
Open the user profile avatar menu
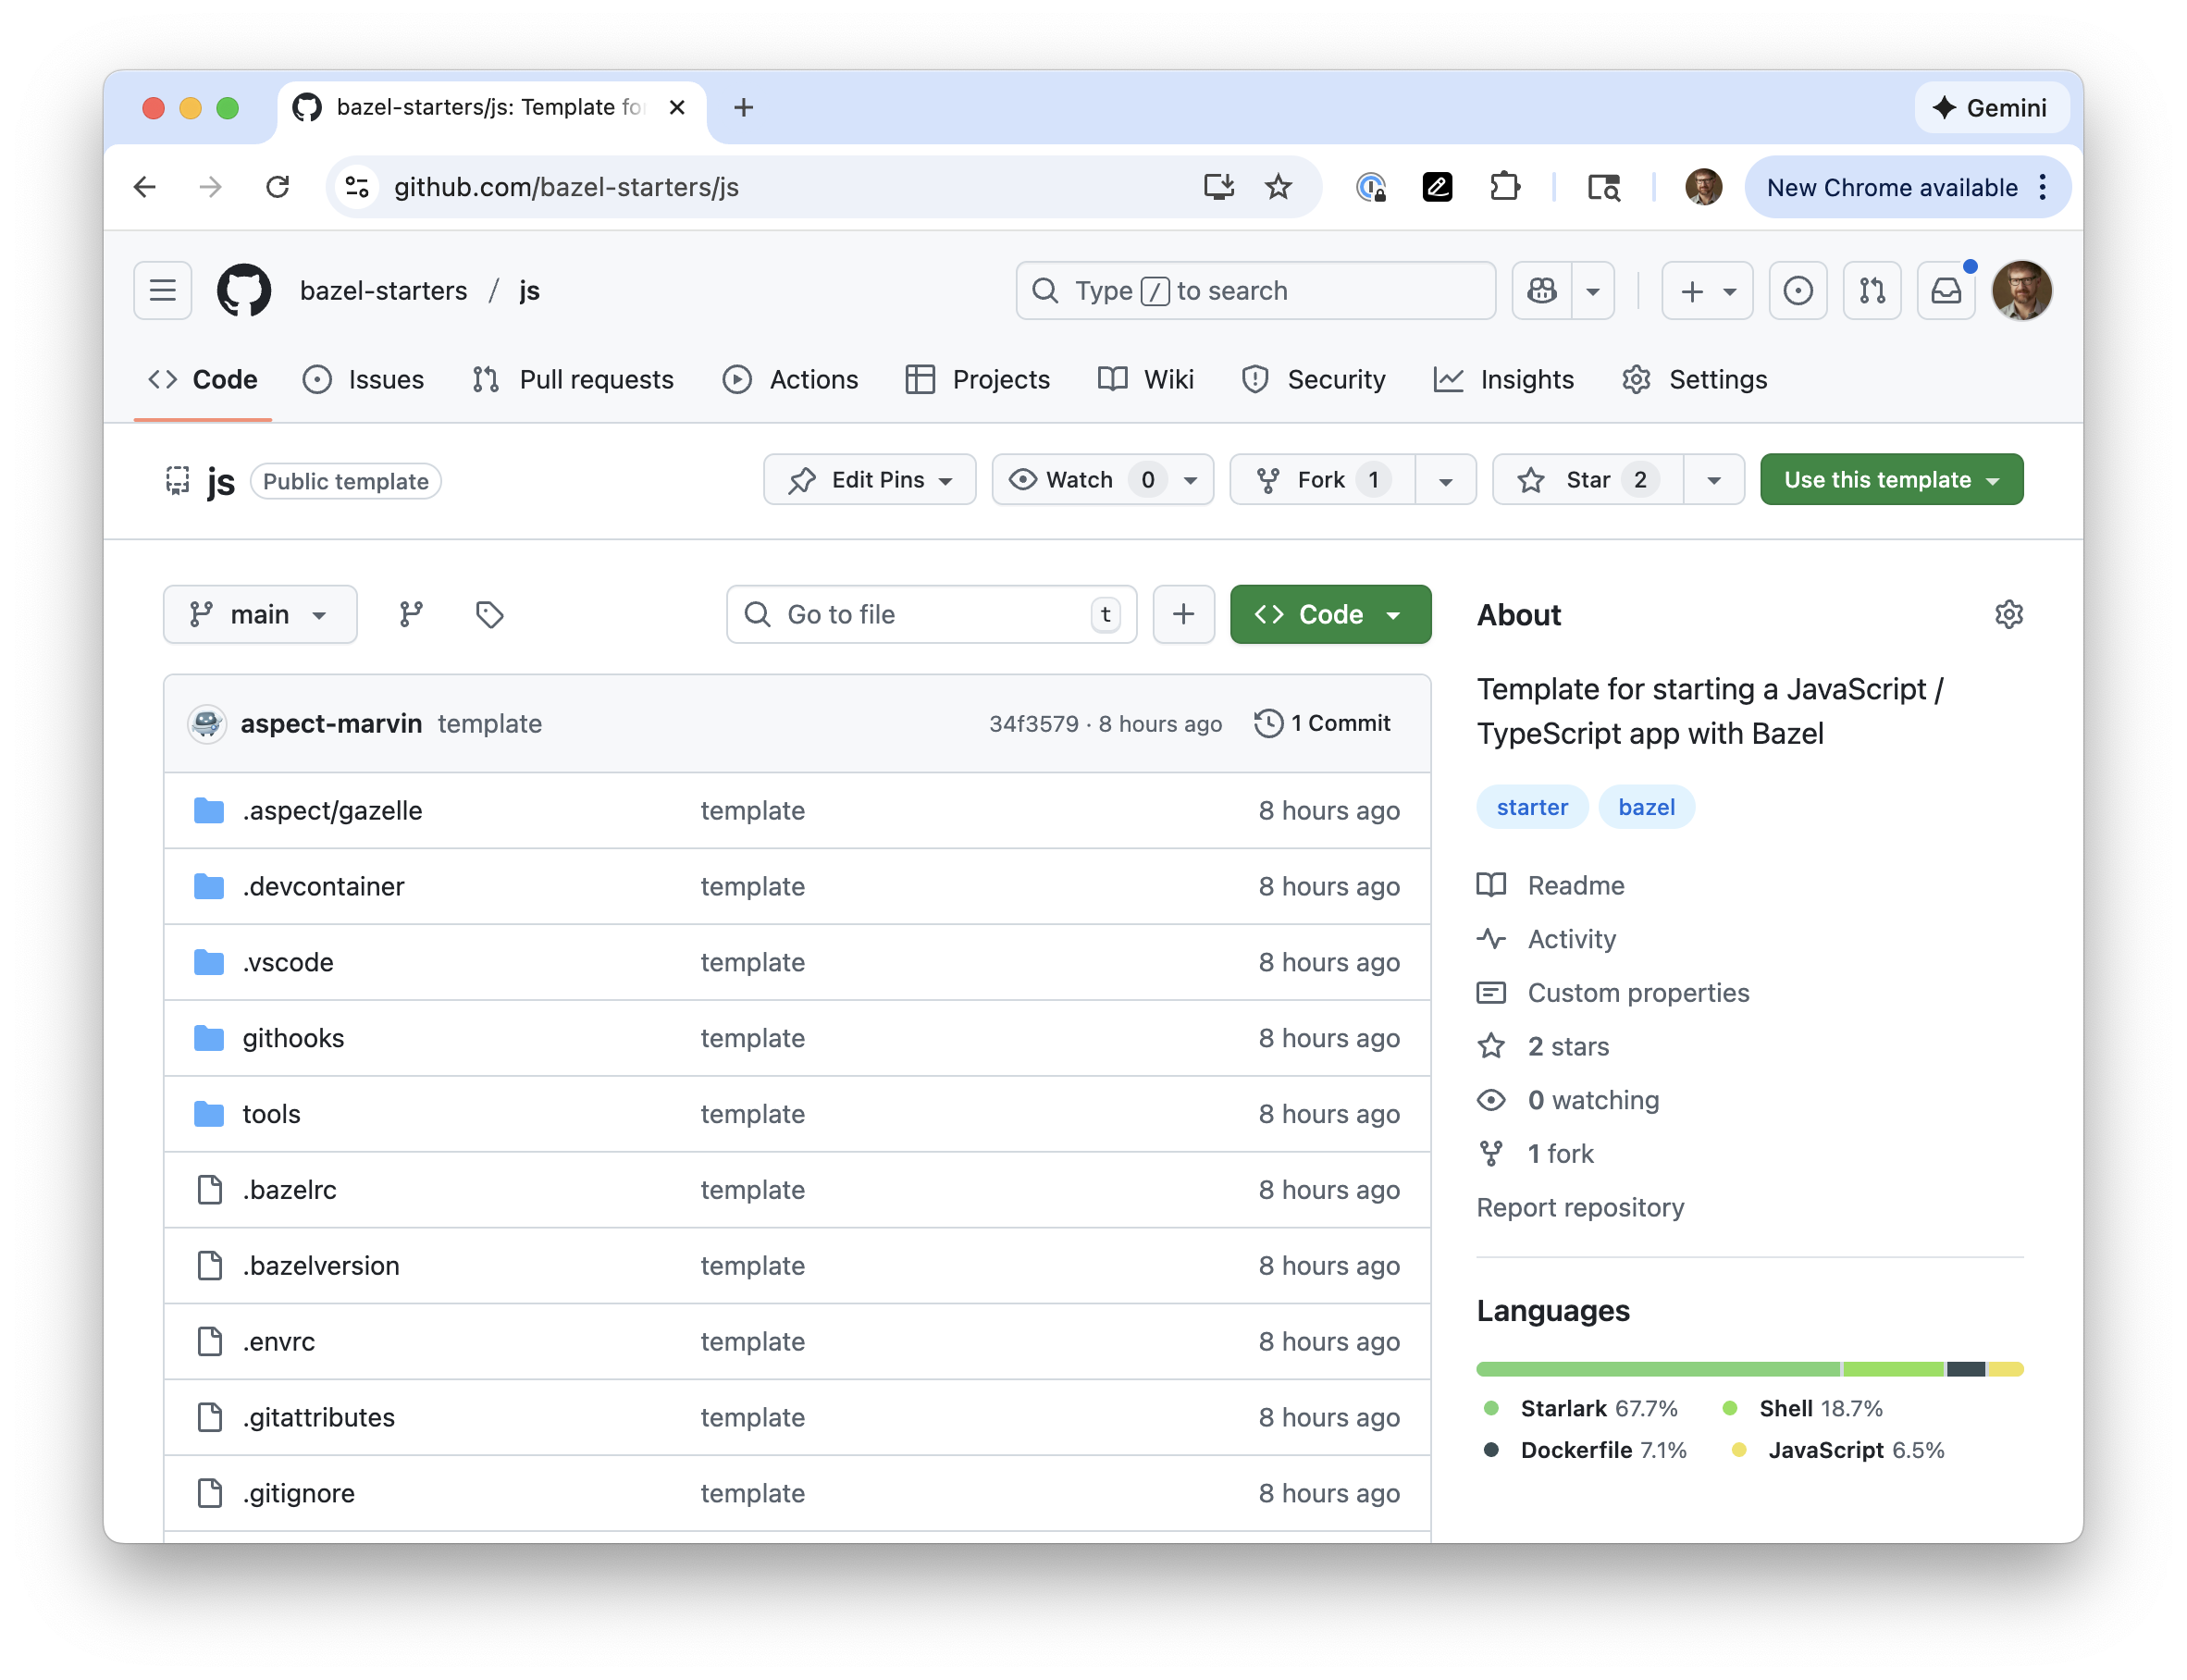click(2021, 290)
